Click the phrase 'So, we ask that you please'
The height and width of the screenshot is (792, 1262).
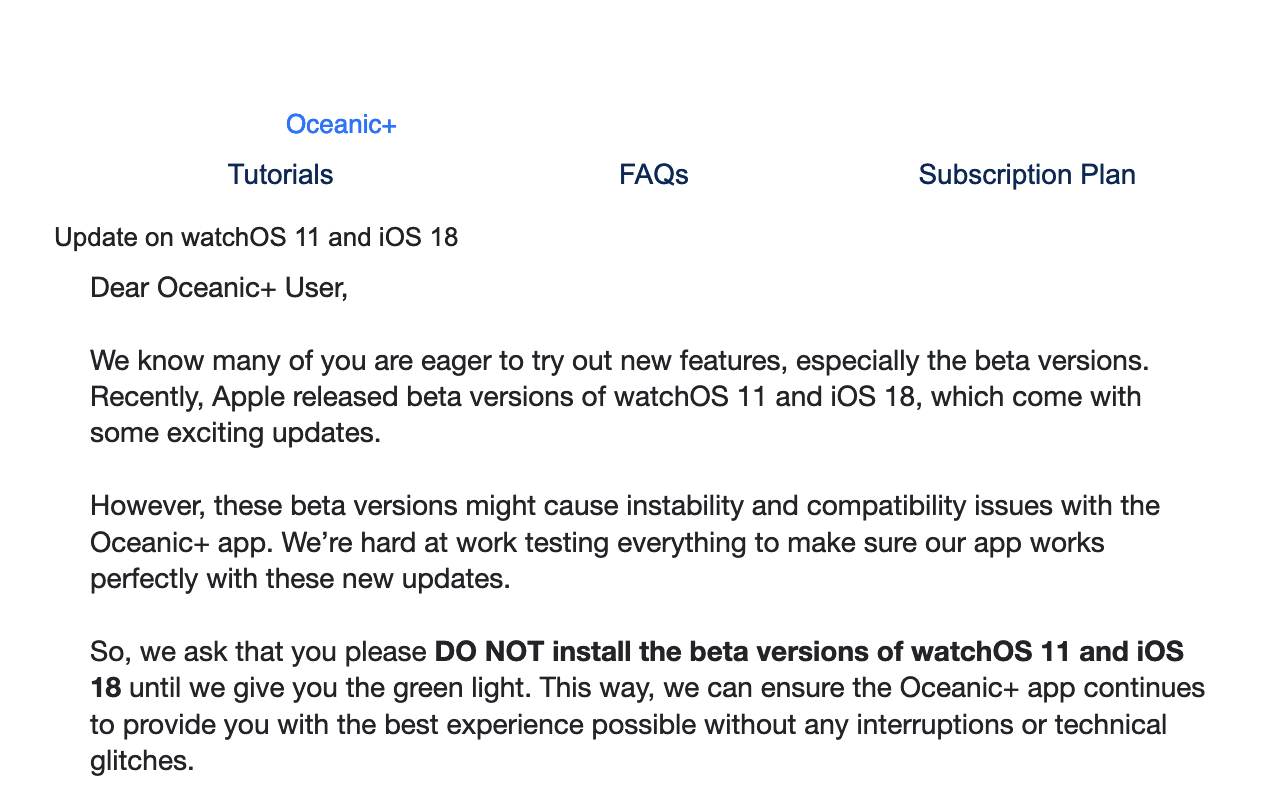point(258,652)
